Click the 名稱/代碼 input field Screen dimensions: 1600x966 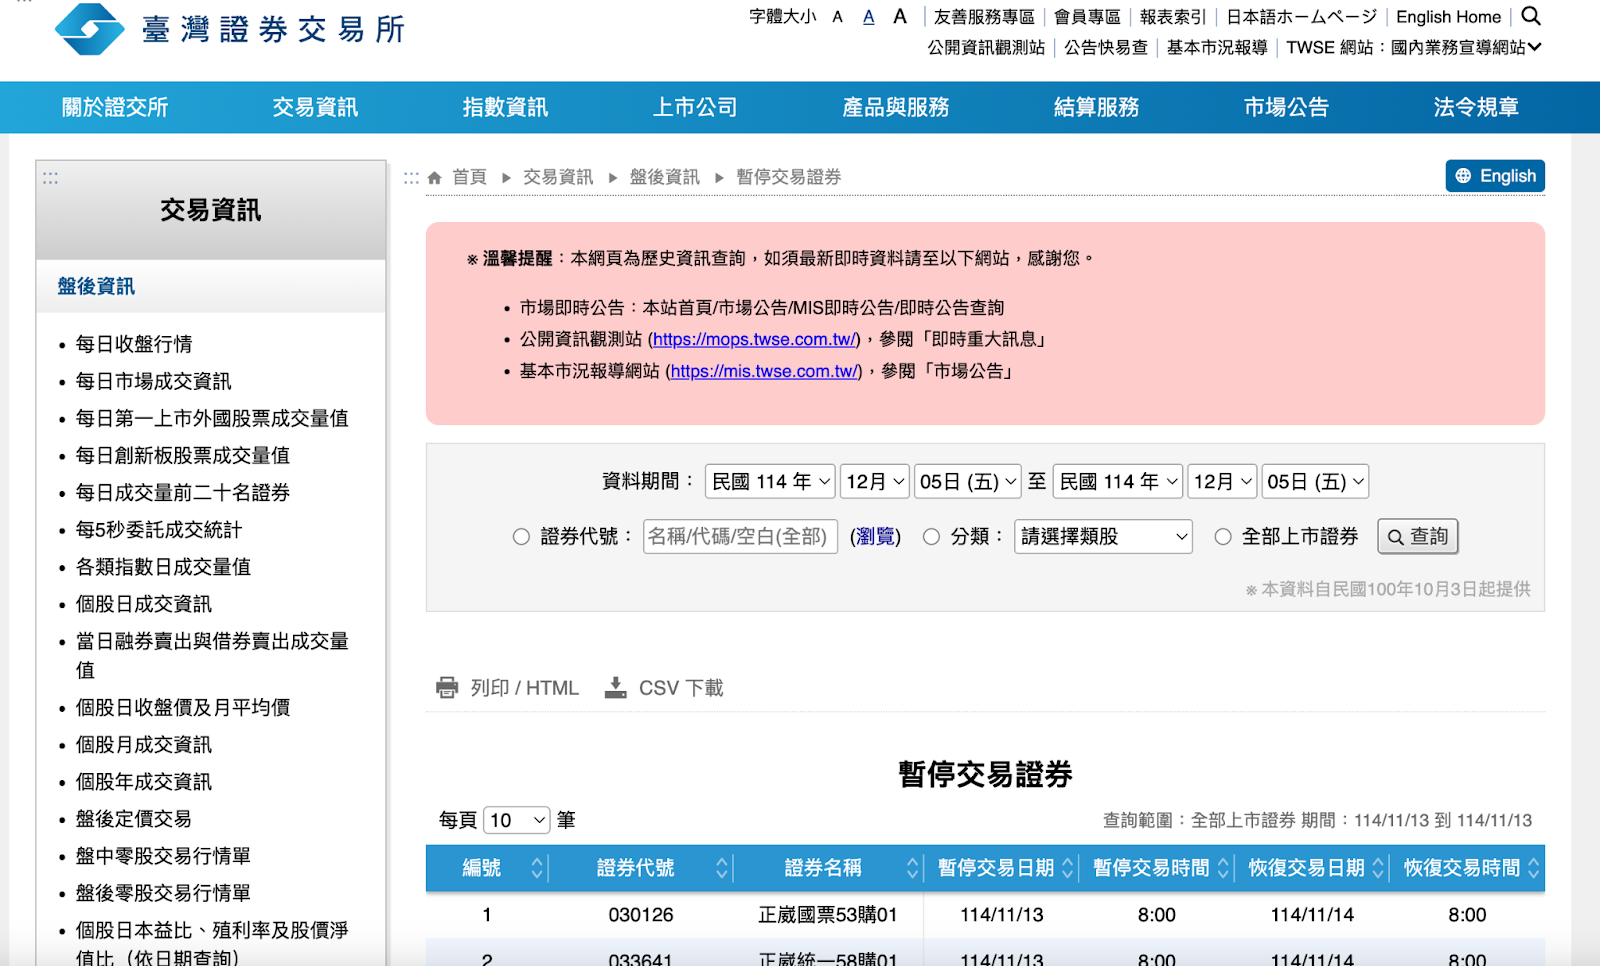pos(740,536)
